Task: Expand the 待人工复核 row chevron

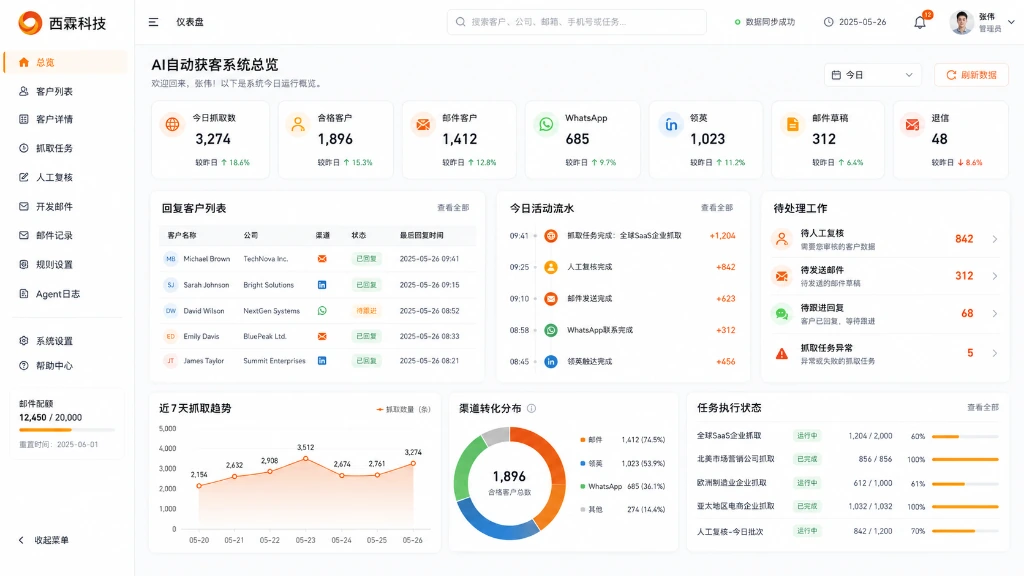Action: [x=995, y=239]
